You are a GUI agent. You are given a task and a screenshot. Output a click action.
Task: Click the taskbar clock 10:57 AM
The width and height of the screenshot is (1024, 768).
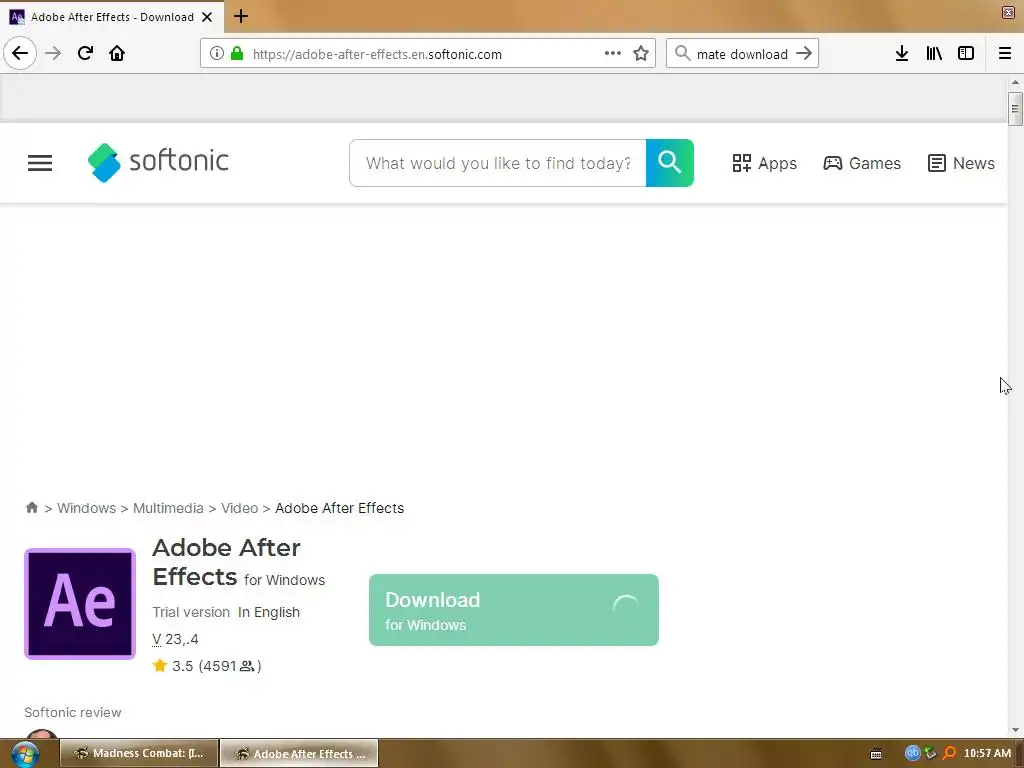(x=987, y=753)
